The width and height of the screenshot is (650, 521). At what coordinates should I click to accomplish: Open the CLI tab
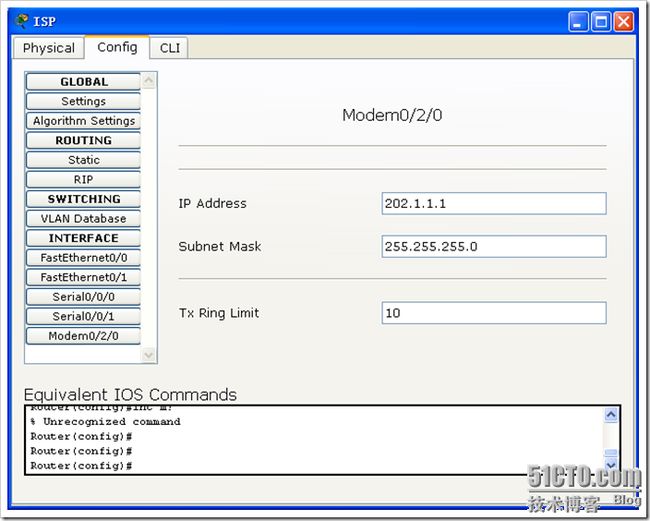pyautogui.click(x=170, y=48)
